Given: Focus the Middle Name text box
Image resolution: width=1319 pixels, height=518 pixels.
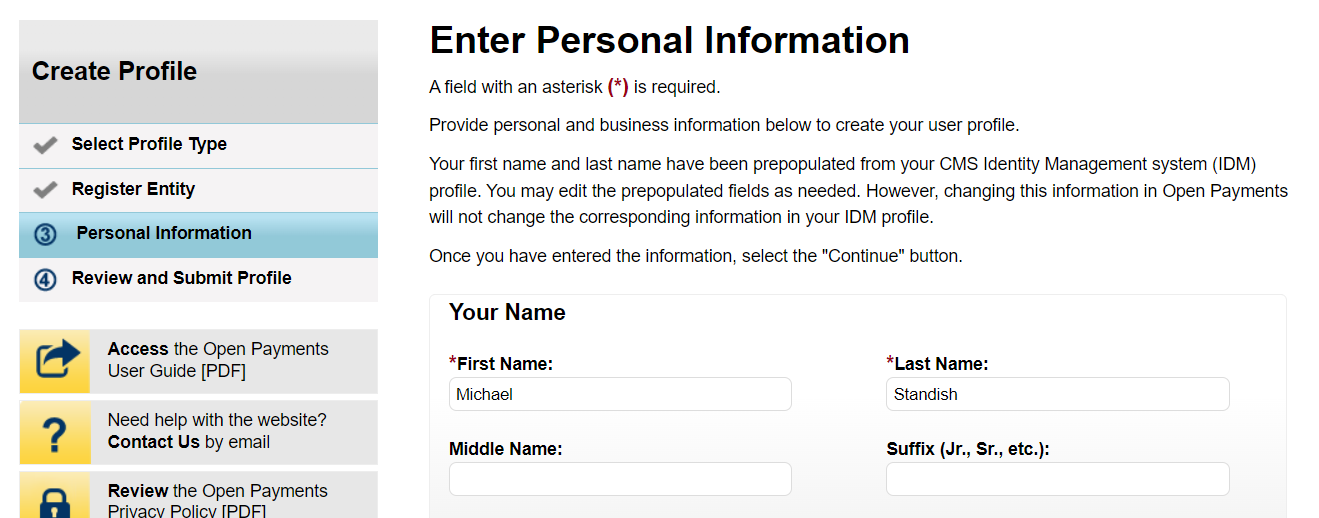Looking at the screenshot, I should pos(620,479).
